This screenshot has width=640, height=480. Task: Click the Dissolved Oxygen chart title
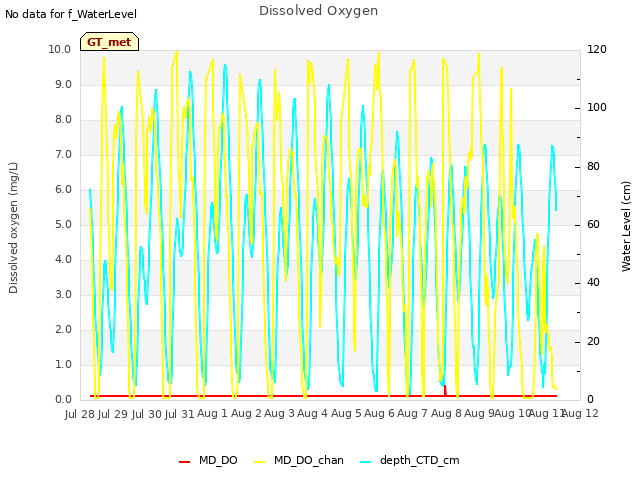(x=318, y=11)
